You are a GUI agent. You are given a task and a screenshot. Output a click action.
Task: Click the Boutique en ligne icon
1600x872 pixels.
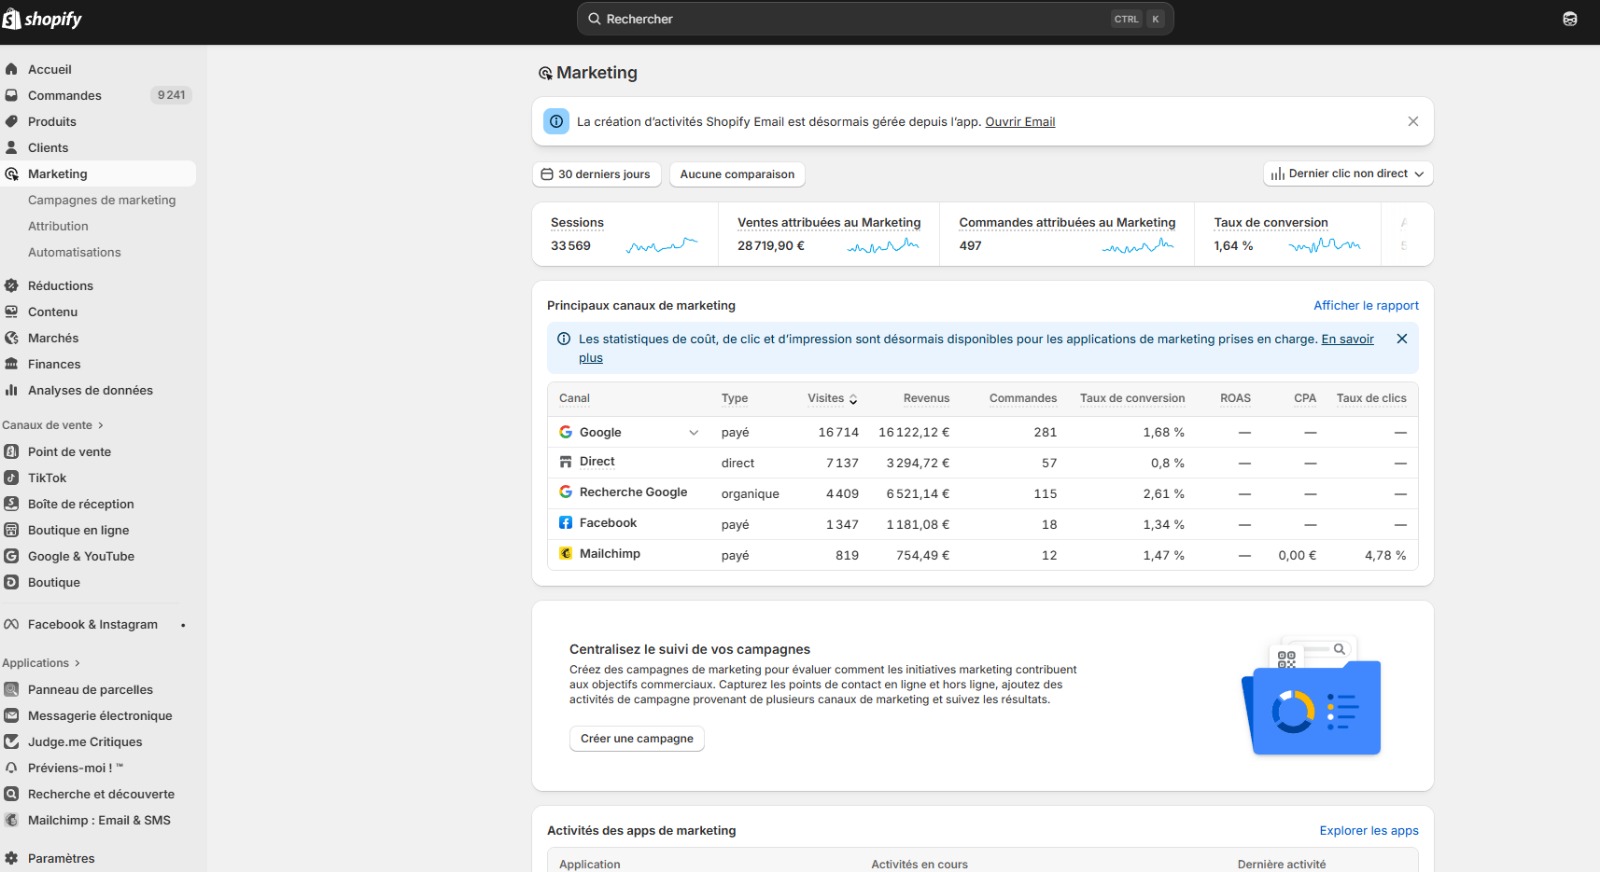tap(11, 529)
